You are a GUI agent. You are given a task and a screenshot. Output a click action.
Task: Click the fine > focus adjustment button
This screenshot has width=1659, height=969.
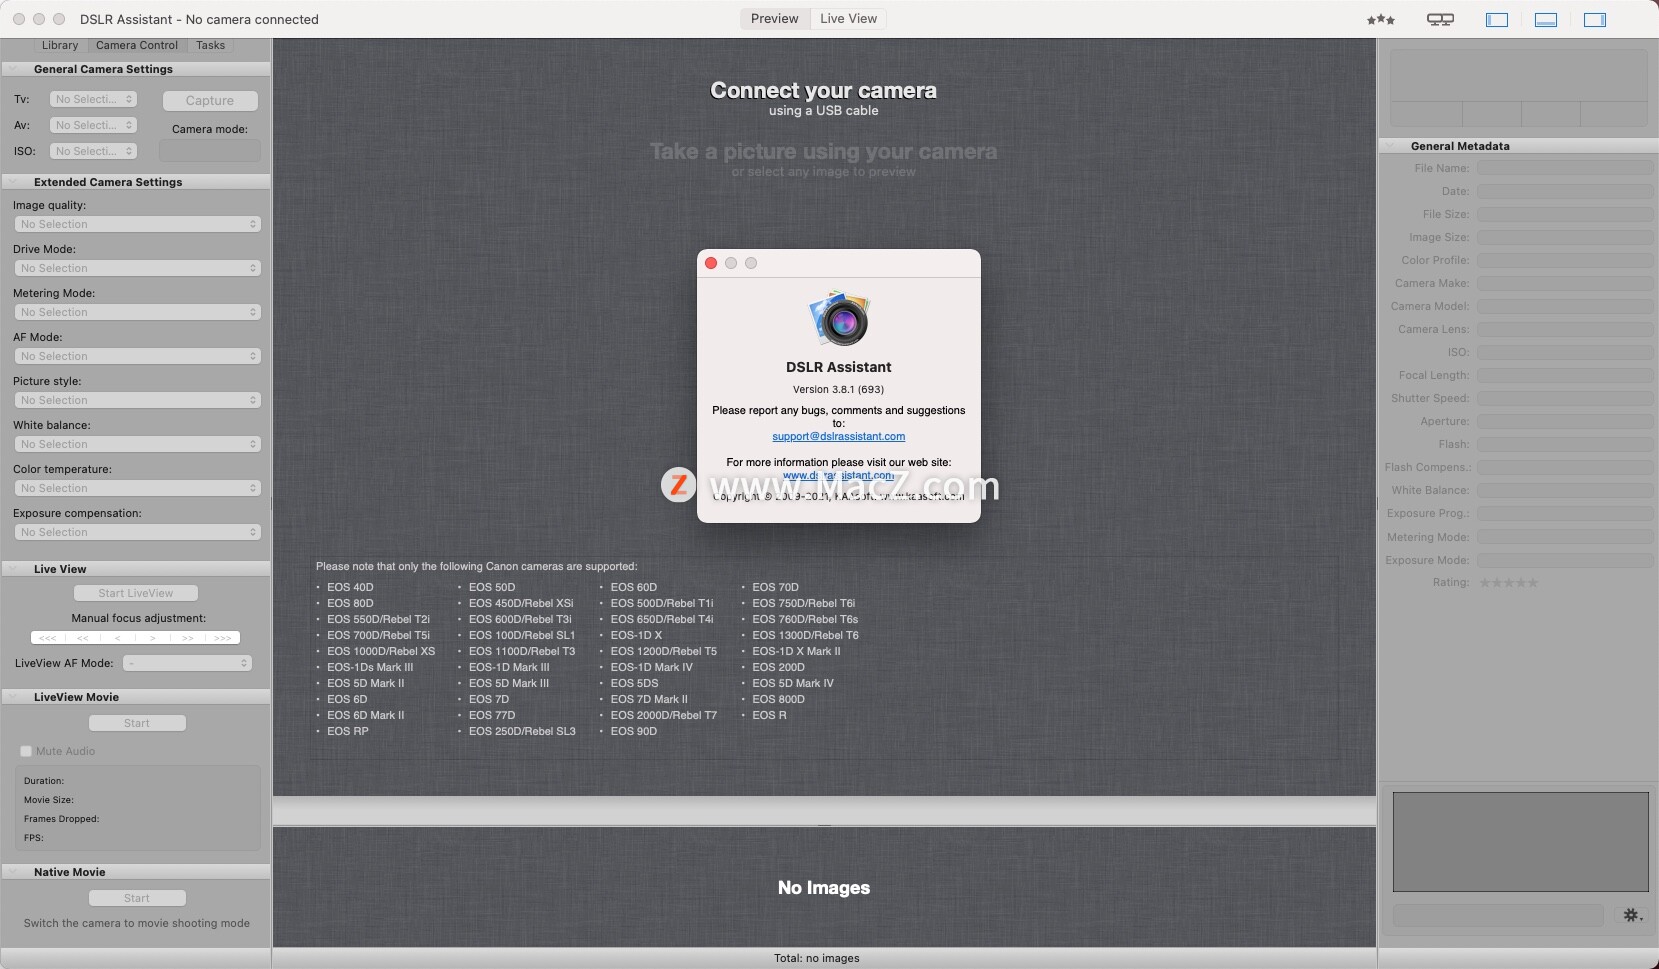(152, 637)
